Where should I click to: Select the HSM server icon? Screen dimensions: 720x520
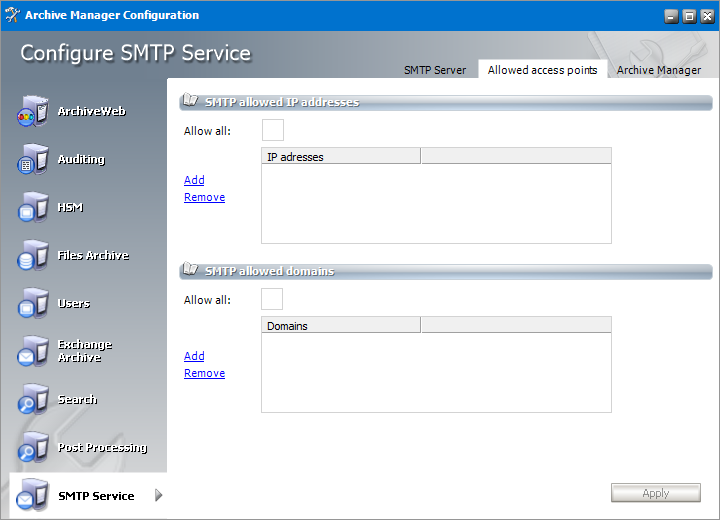point(33,207)
